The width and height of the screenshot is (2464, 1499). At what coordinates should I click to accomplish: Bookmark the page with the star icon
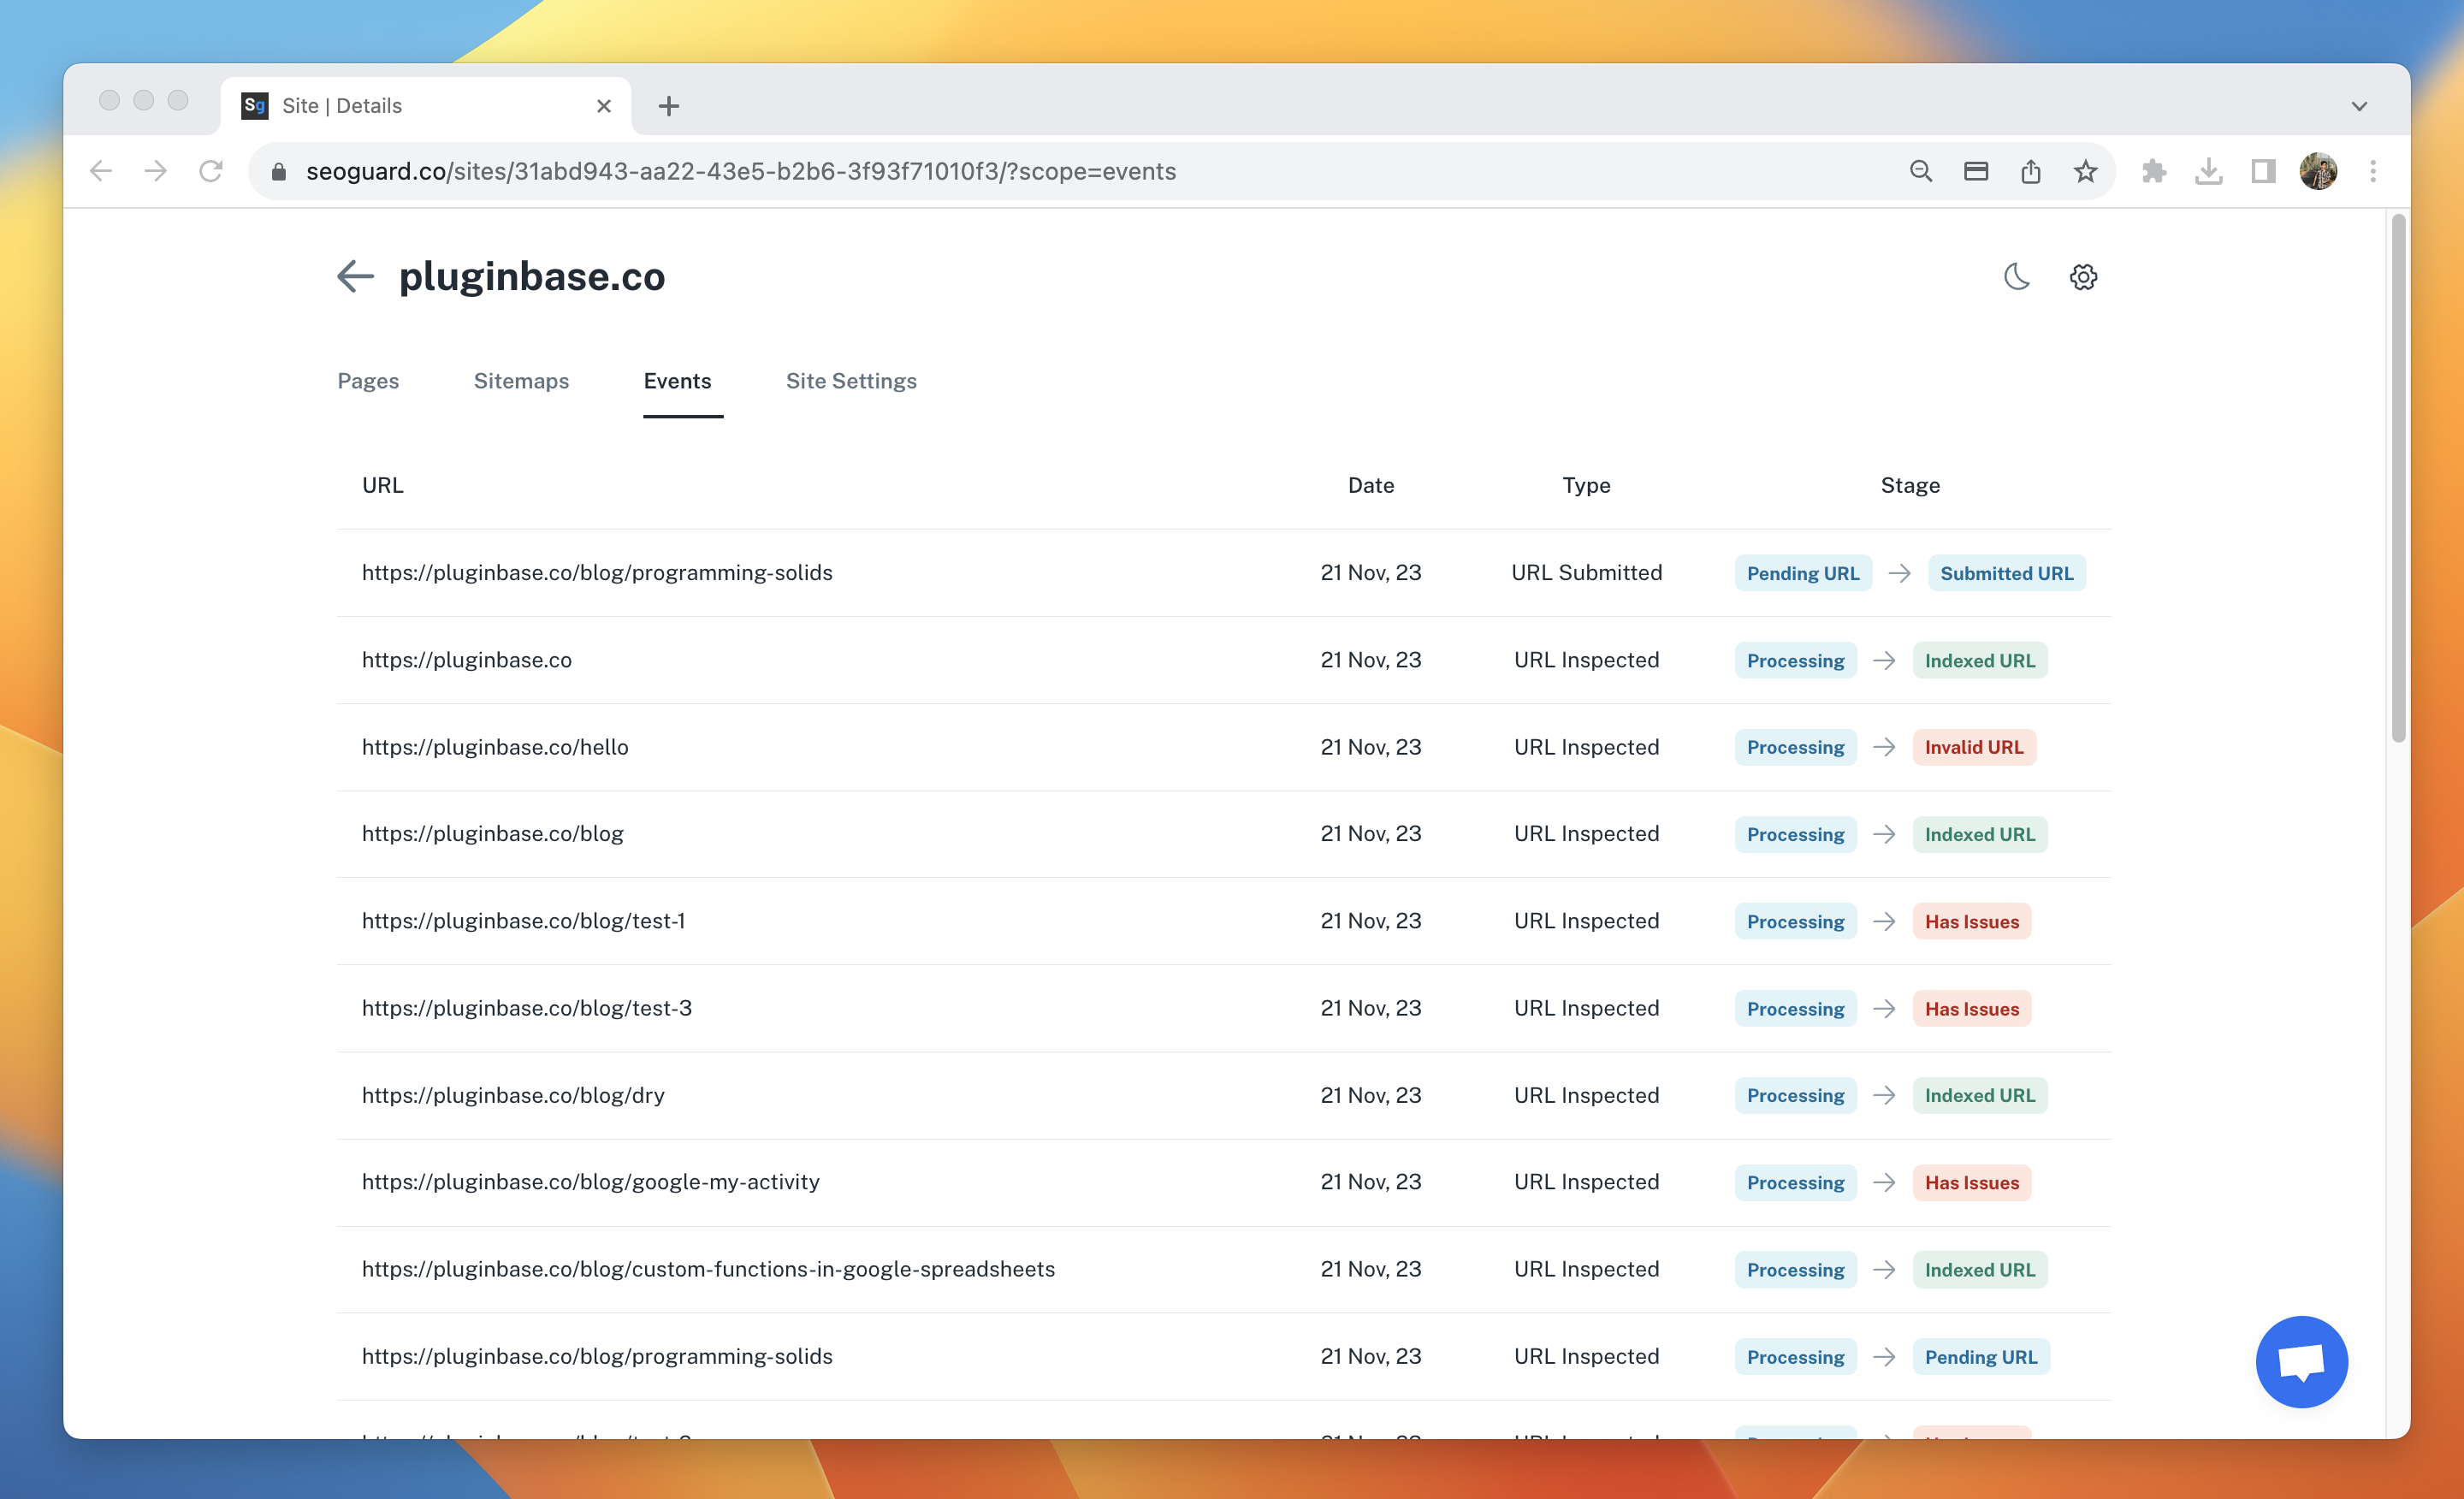(x=2085, y=172)
